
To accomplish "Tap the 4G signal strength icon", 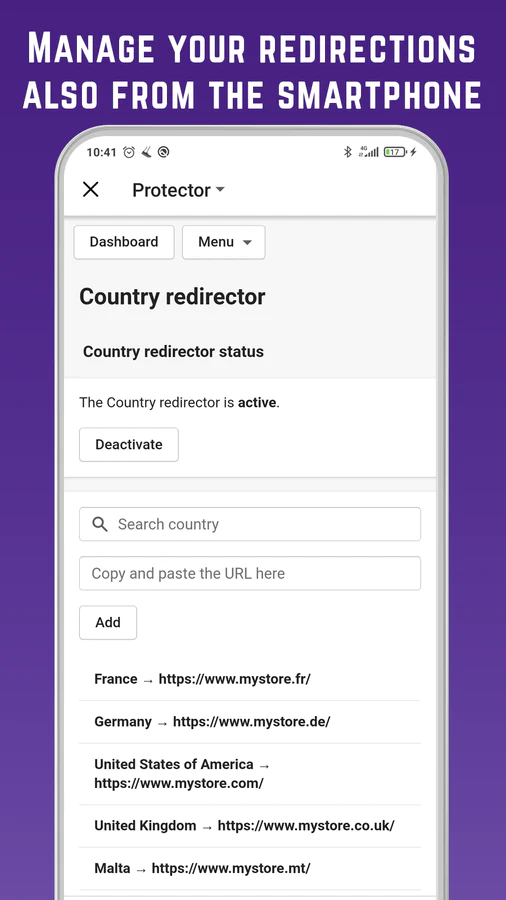I will tap(368, 152).
